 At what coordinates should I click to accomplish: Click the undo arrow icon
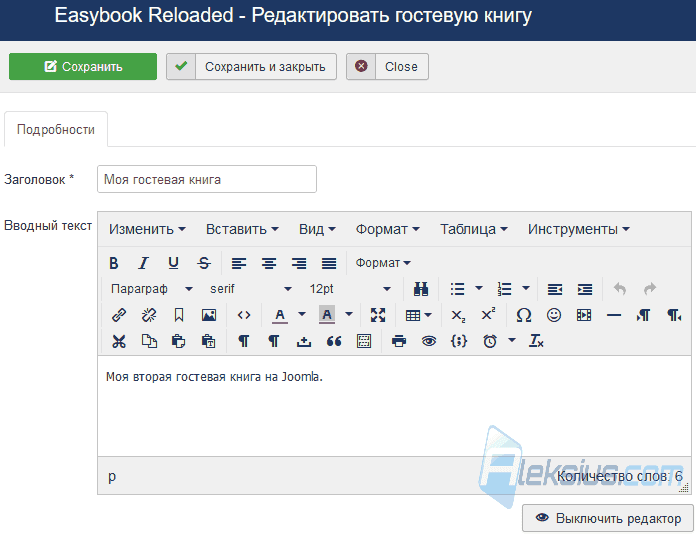pyautogui.click(x=620, y=289)
